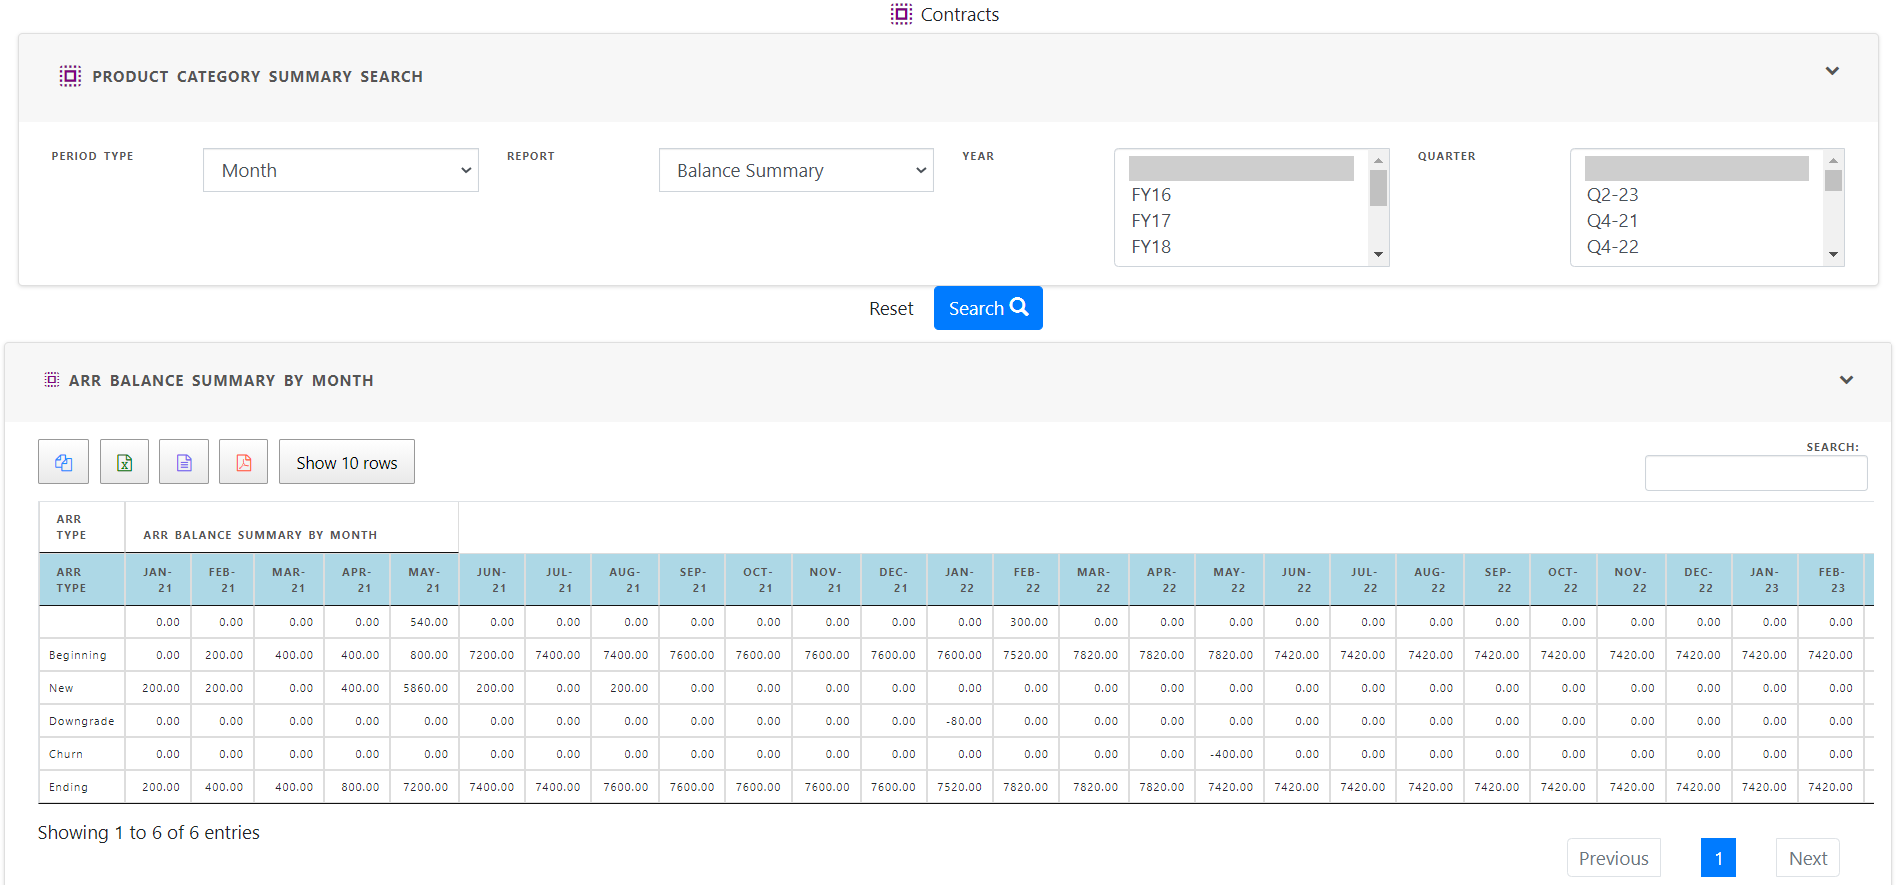Go to page 1
Image resolution: width=1897 pixels, height=885 pixels.
(x=1718, y=858)
